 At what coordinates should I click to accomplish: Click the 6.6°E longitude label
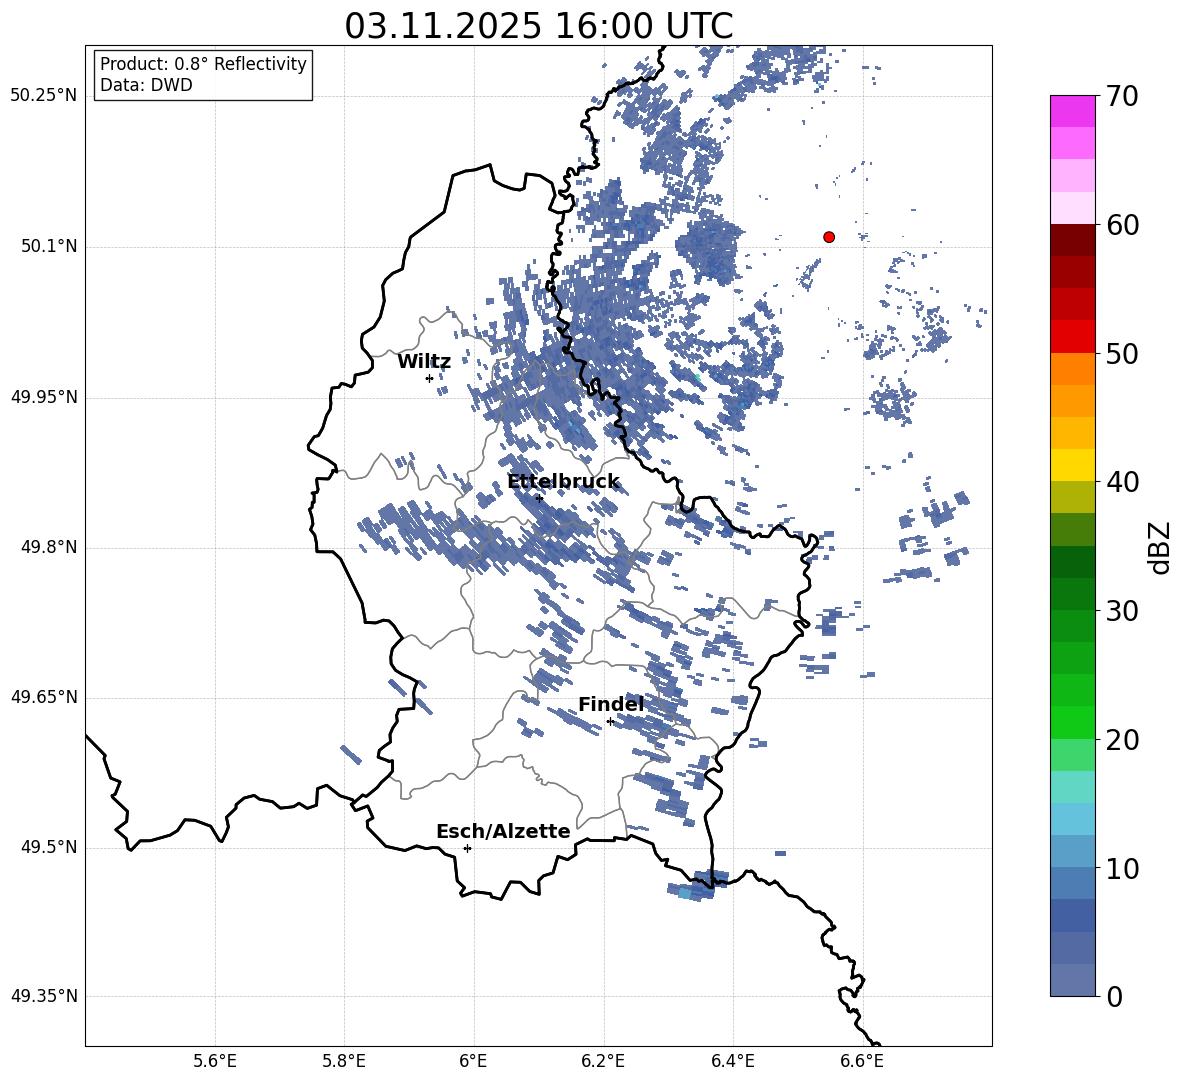pos(862,1061)
